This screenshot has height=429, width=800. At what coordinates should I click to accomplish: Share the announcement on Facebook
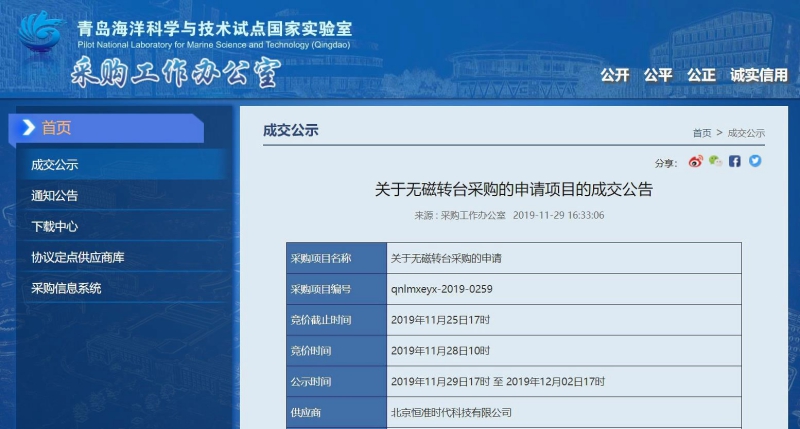click(x=735, y=161)
